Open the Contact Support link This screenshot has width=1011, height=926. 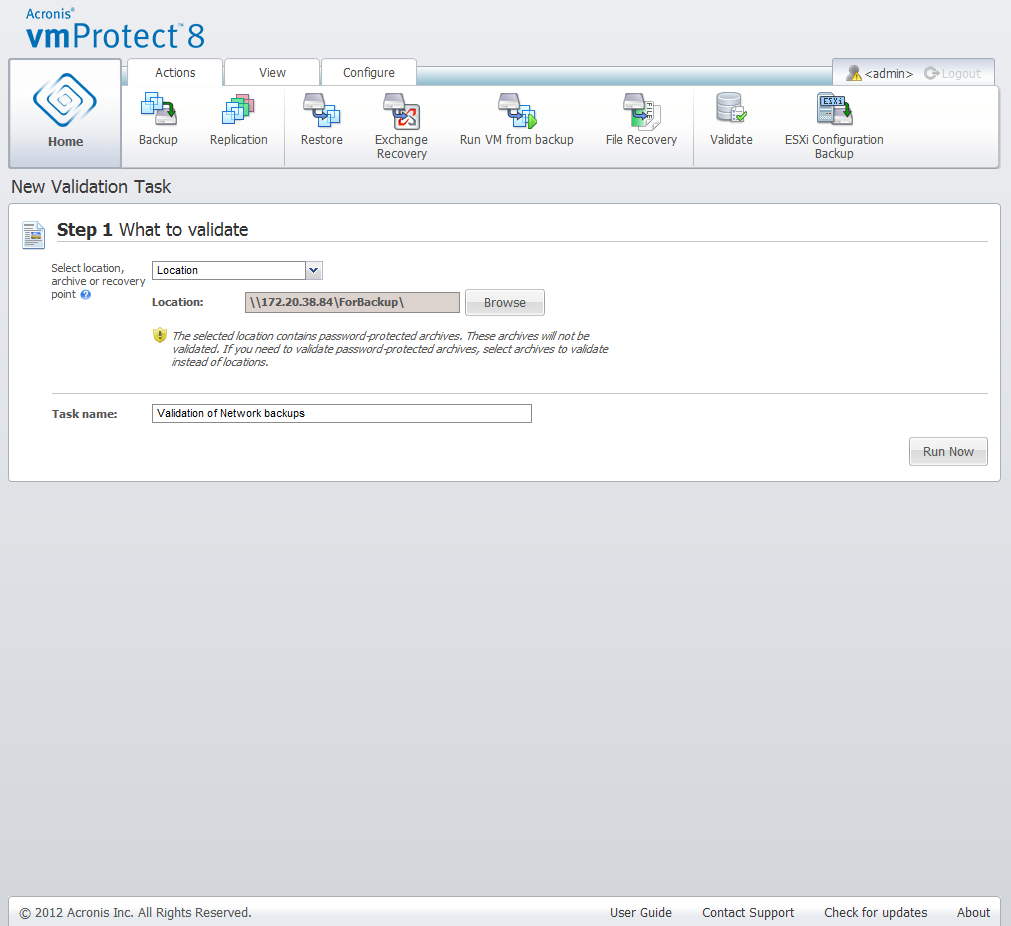click(748, 912)
